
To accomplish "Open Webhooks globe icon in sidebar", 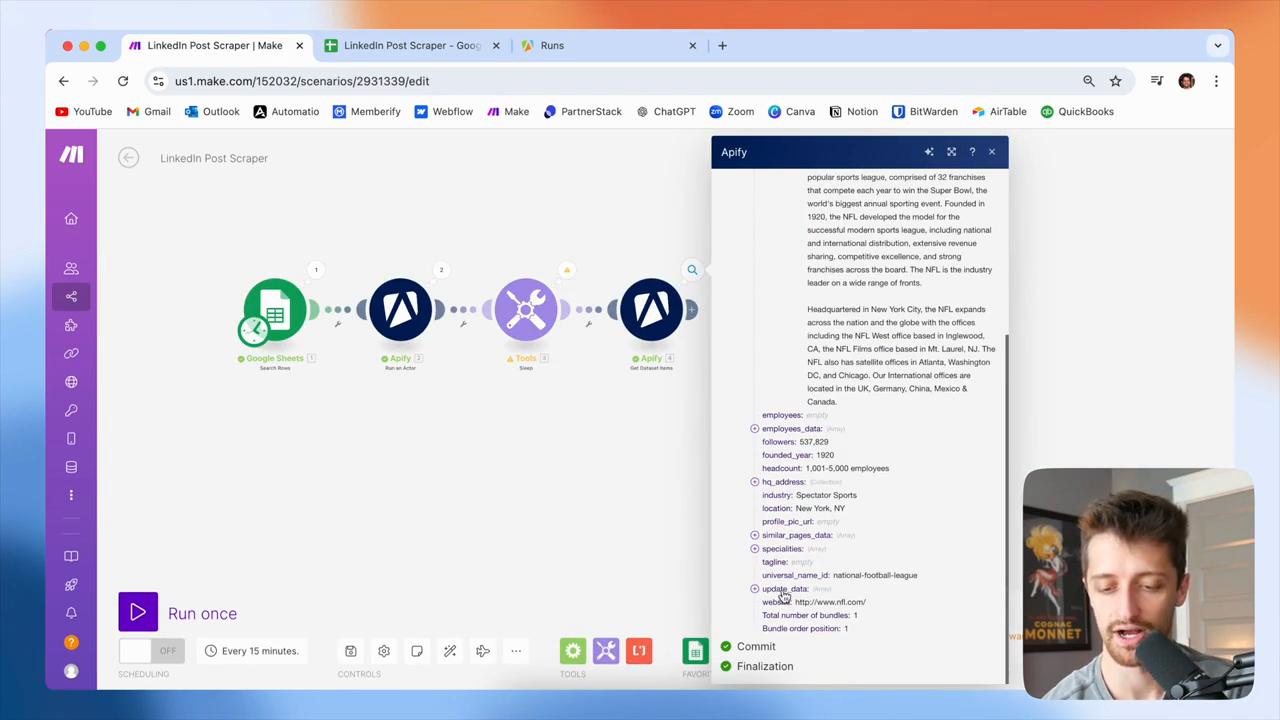I will pos(71,382).
